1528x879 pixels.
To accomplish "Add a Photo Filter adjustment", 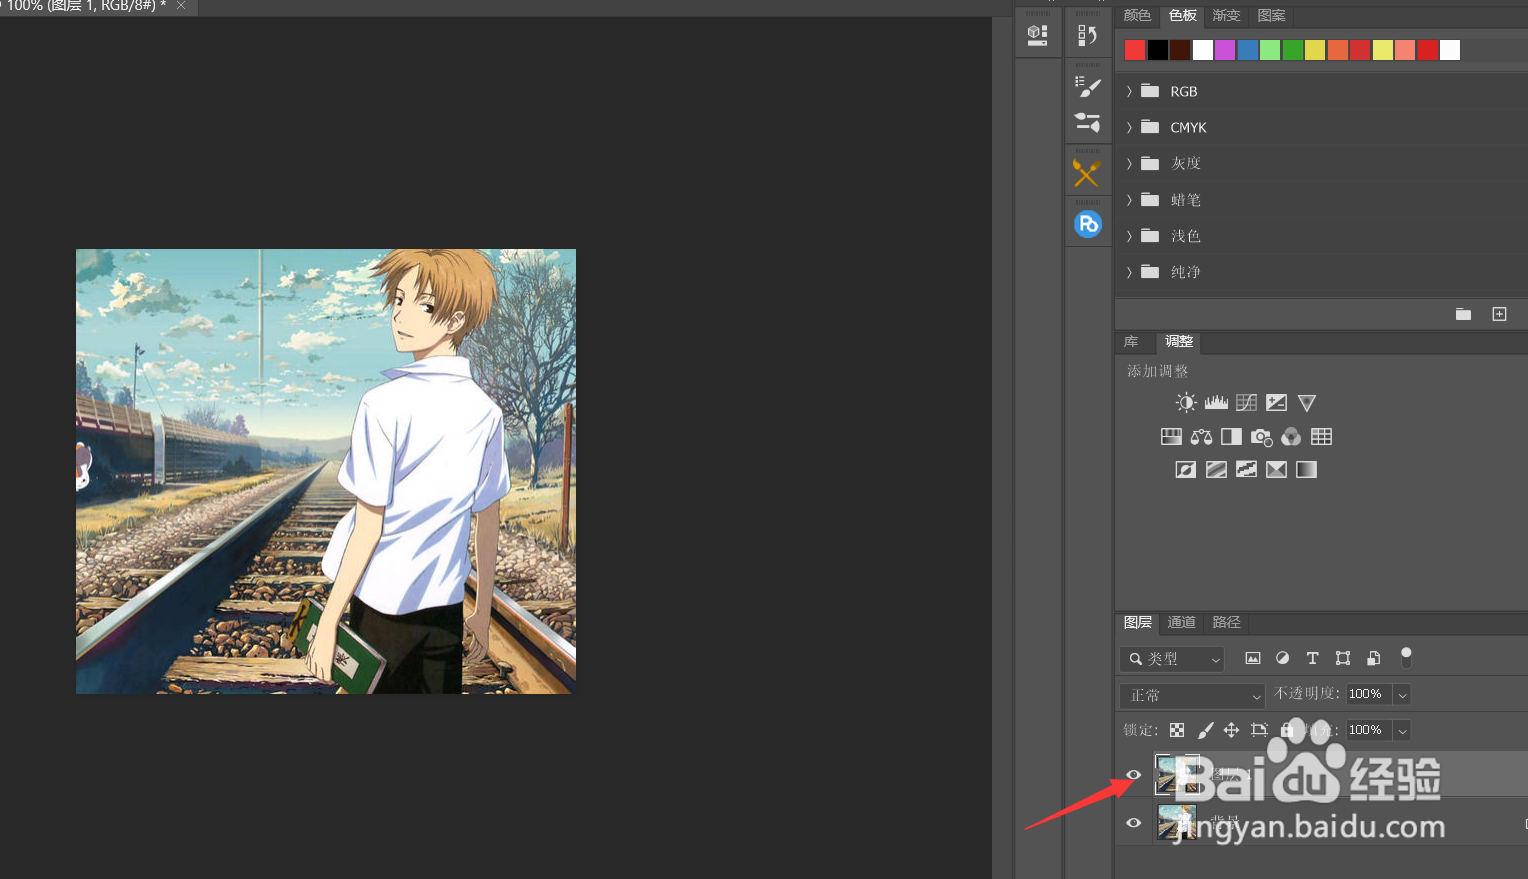I will pyautogui.click(x=1261, y=437).
